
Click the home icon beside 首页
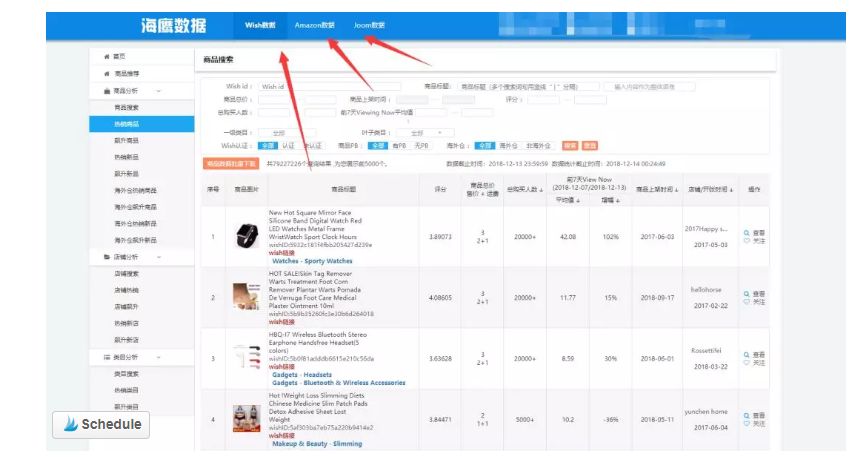(x=106, y=56)
